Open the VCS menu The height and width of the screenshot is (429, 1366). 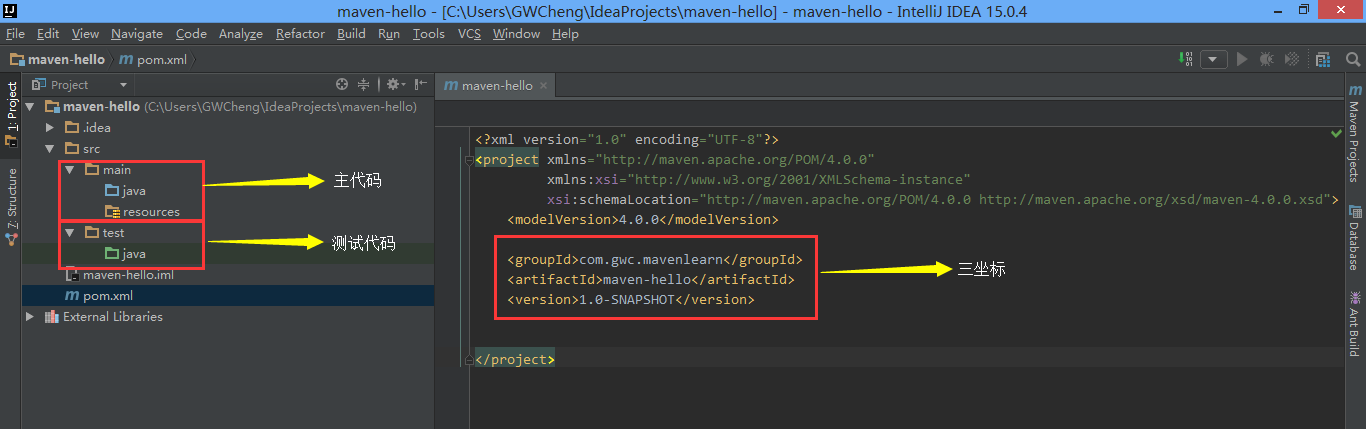(469, 33)
